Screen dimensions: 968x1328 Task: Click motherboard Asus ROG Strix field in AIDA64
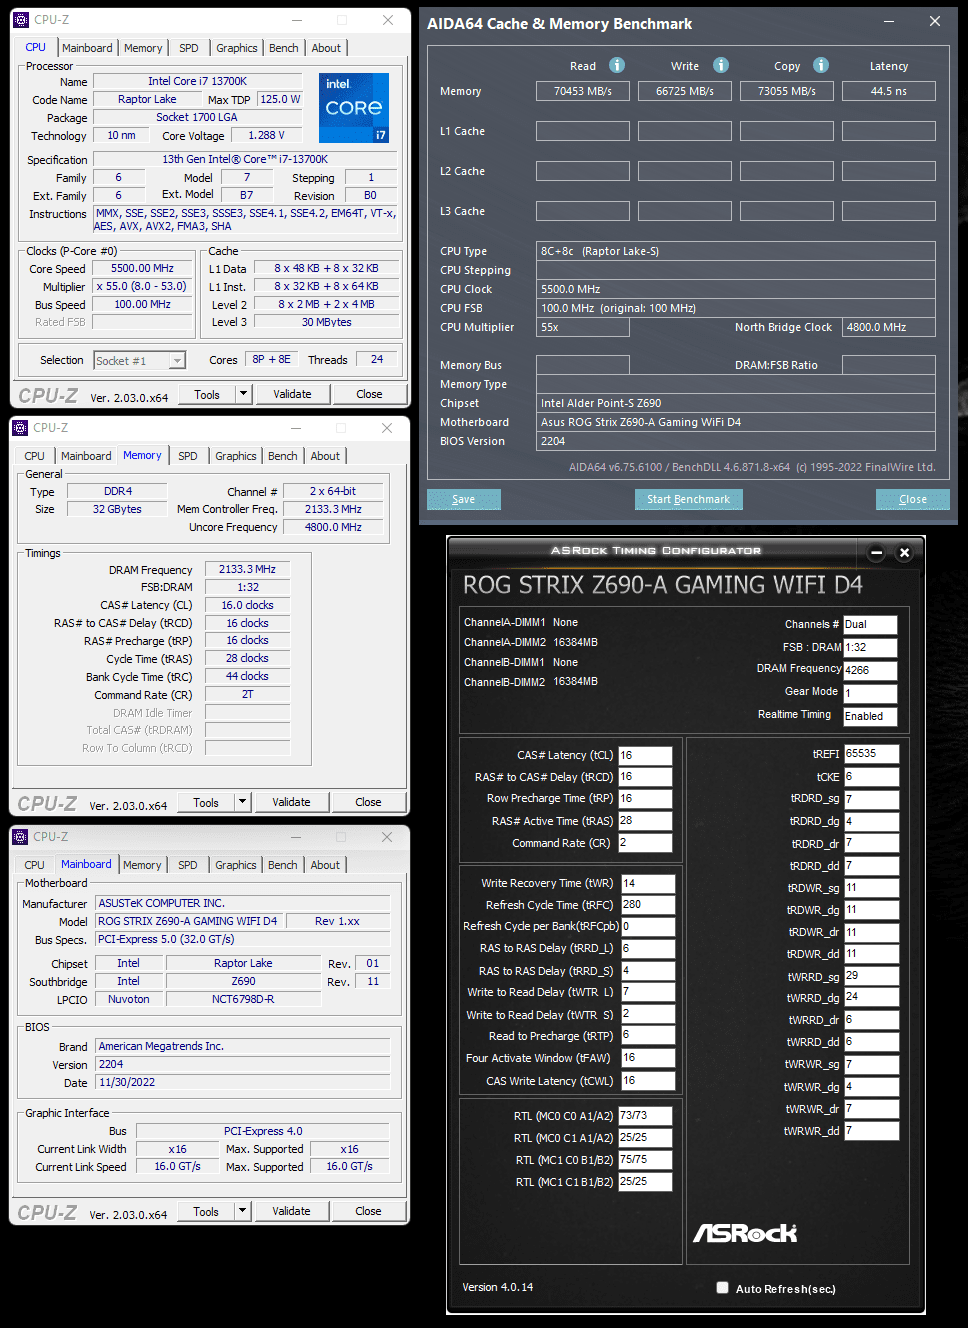click(x=736, y=422)
